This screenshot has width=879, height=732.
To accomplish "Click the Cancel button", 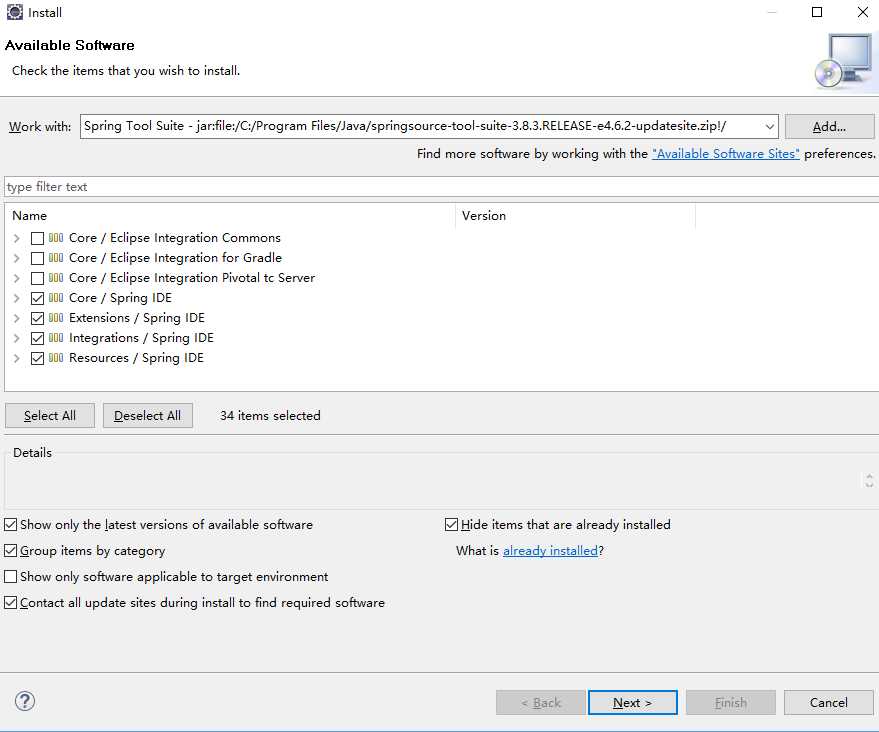I will (x=829, y=702).
